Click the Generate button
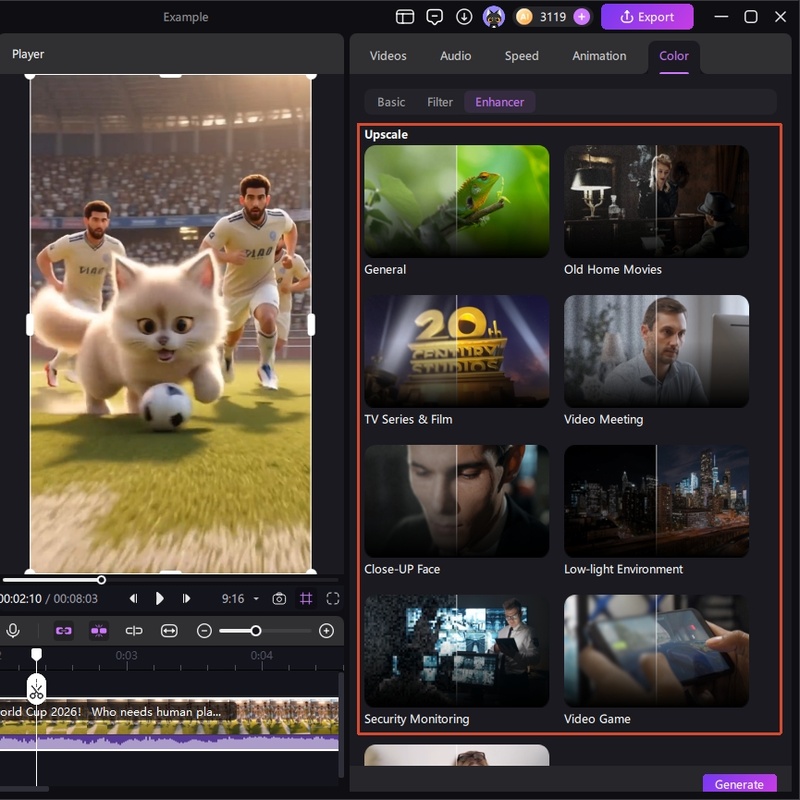The height and width of the screenshot is (800, 800). [739, 784]
